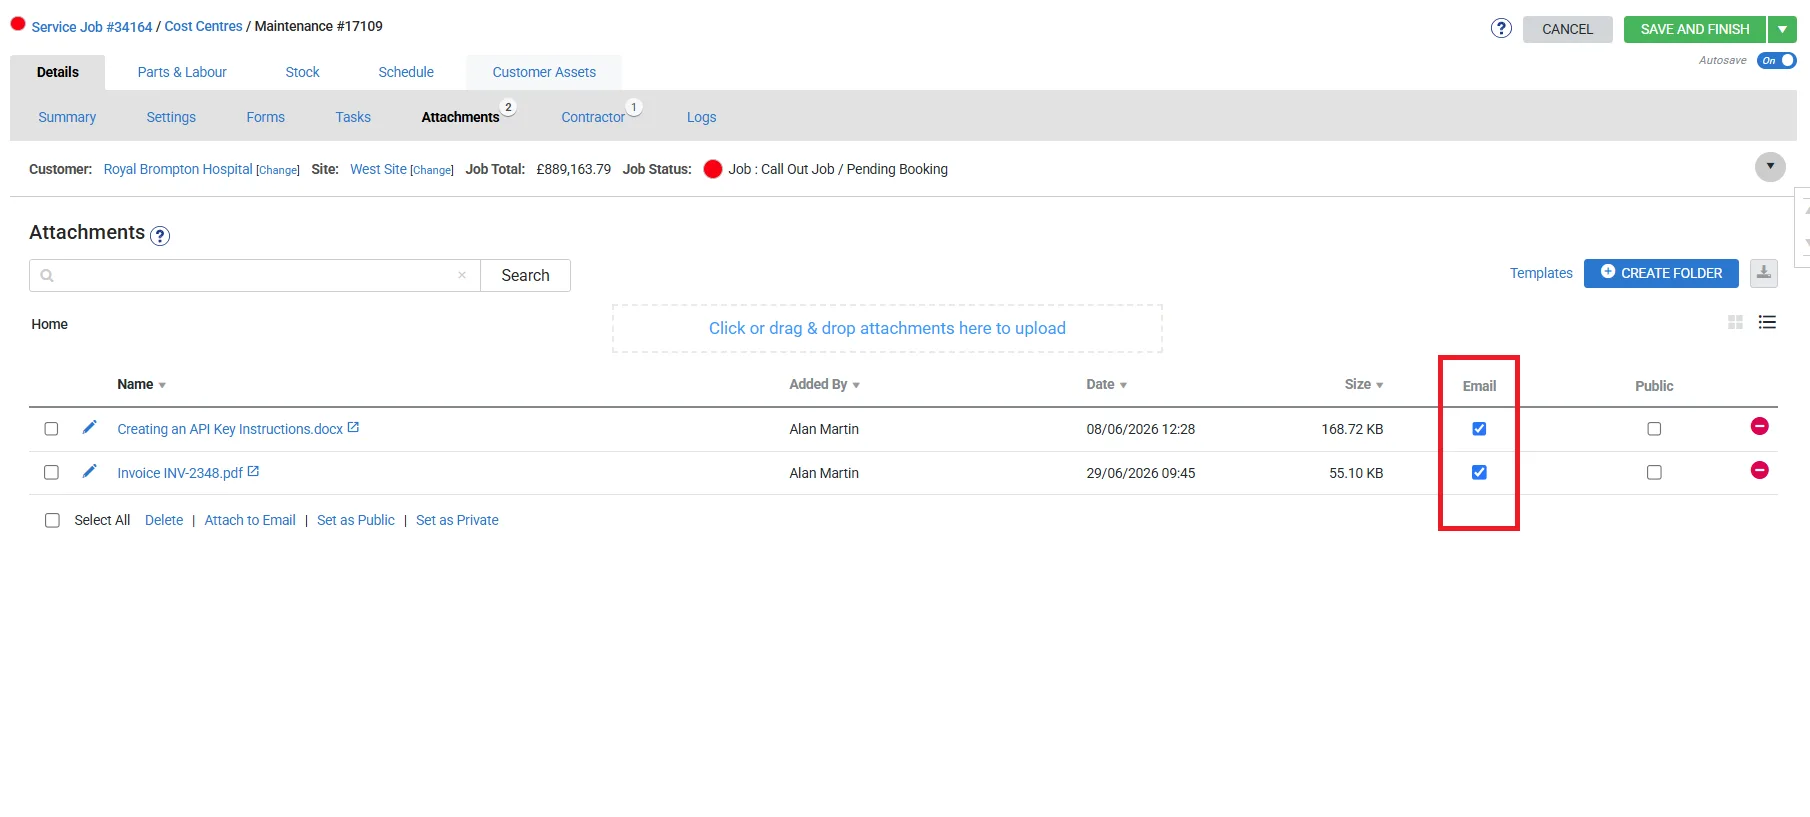Viewport: 1810px width, 817px height.
Task: Remove Invoice INV-2348.pdf with red minus icon
Action: [x=1760, y=470]
